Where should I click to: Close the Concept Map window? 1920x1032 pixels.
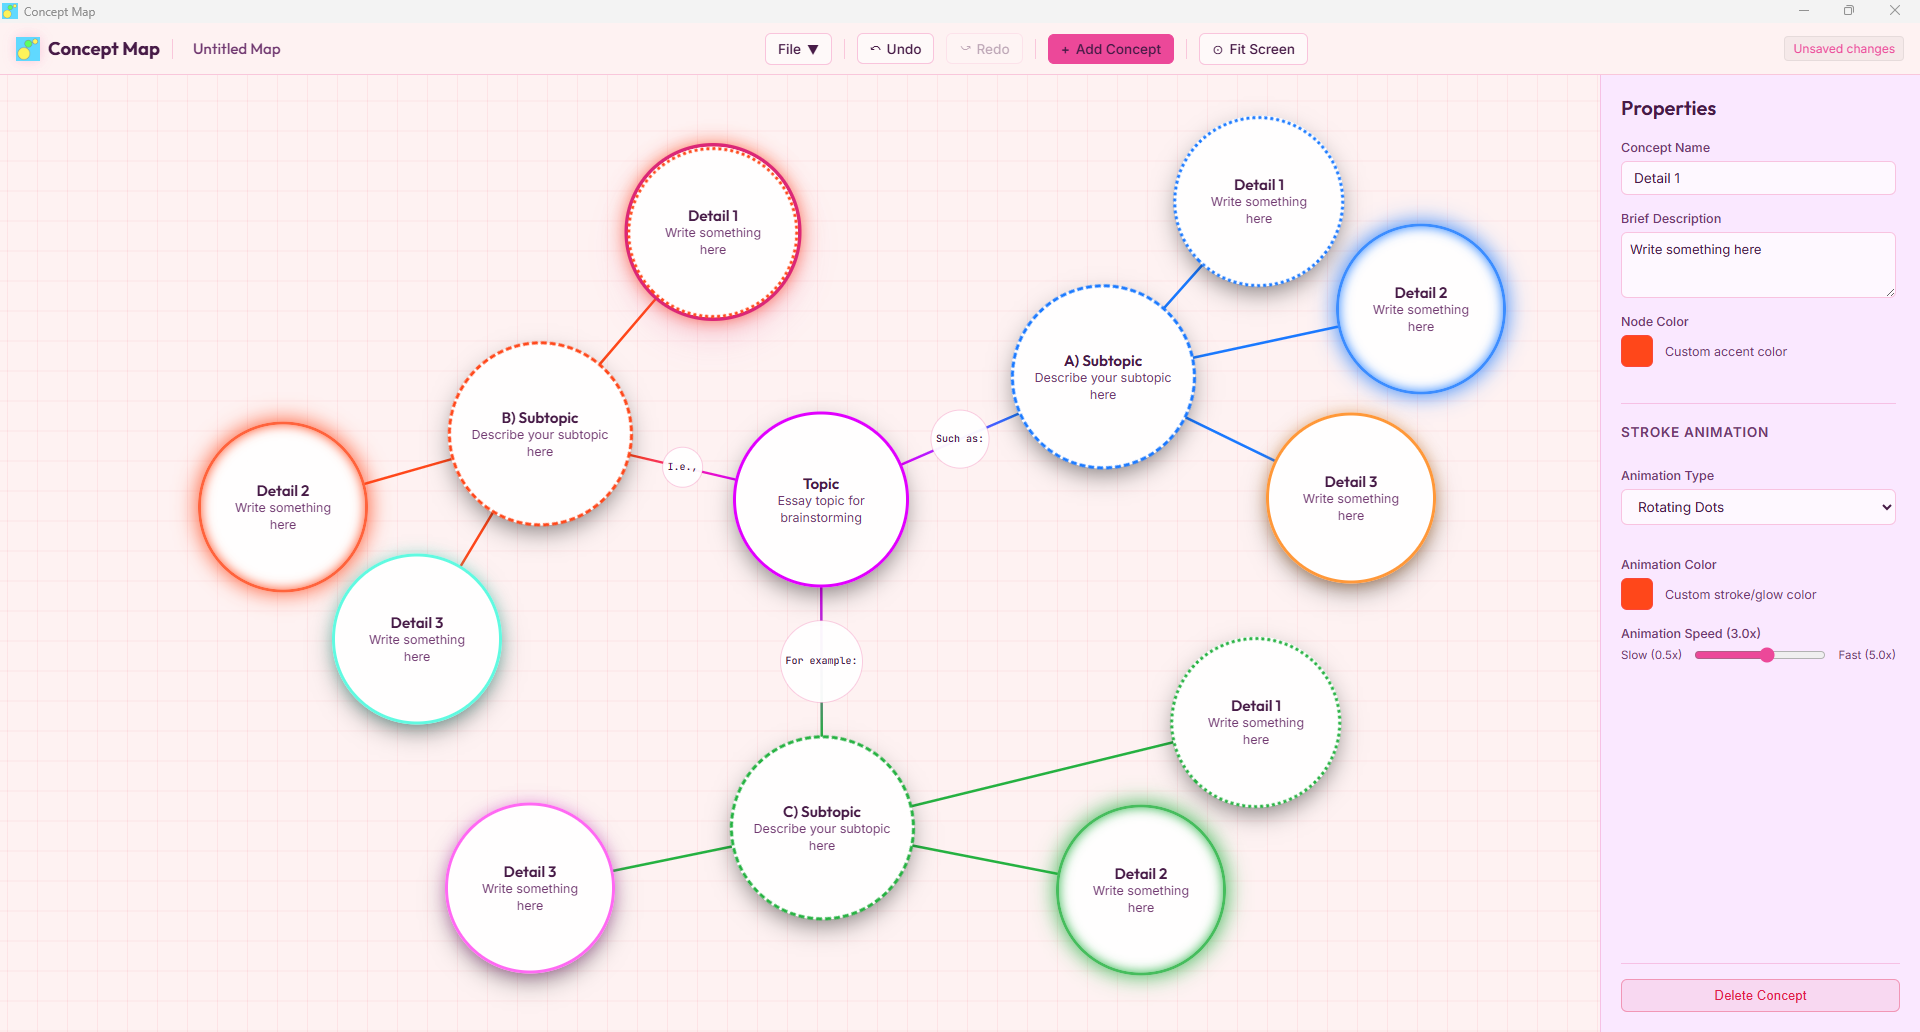1895,11
